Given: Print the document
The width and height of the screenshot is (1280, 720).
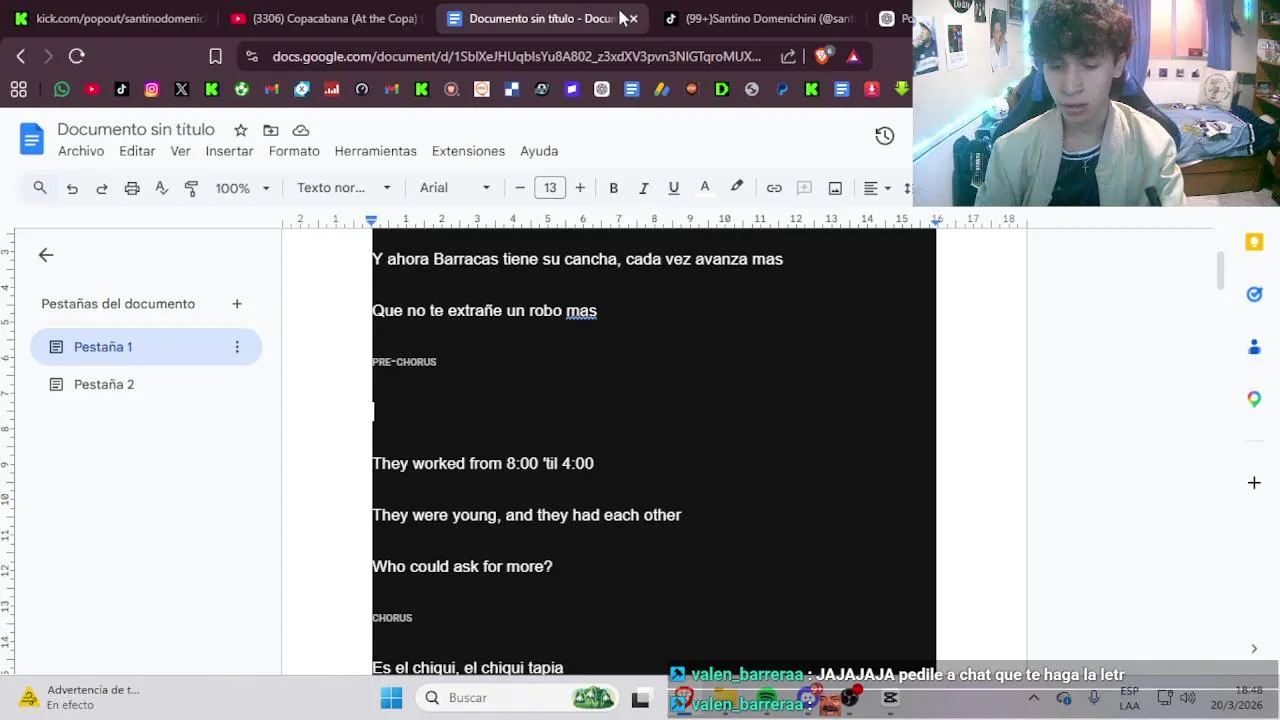Looking at the screenshot, I should (x=132, y=188).
